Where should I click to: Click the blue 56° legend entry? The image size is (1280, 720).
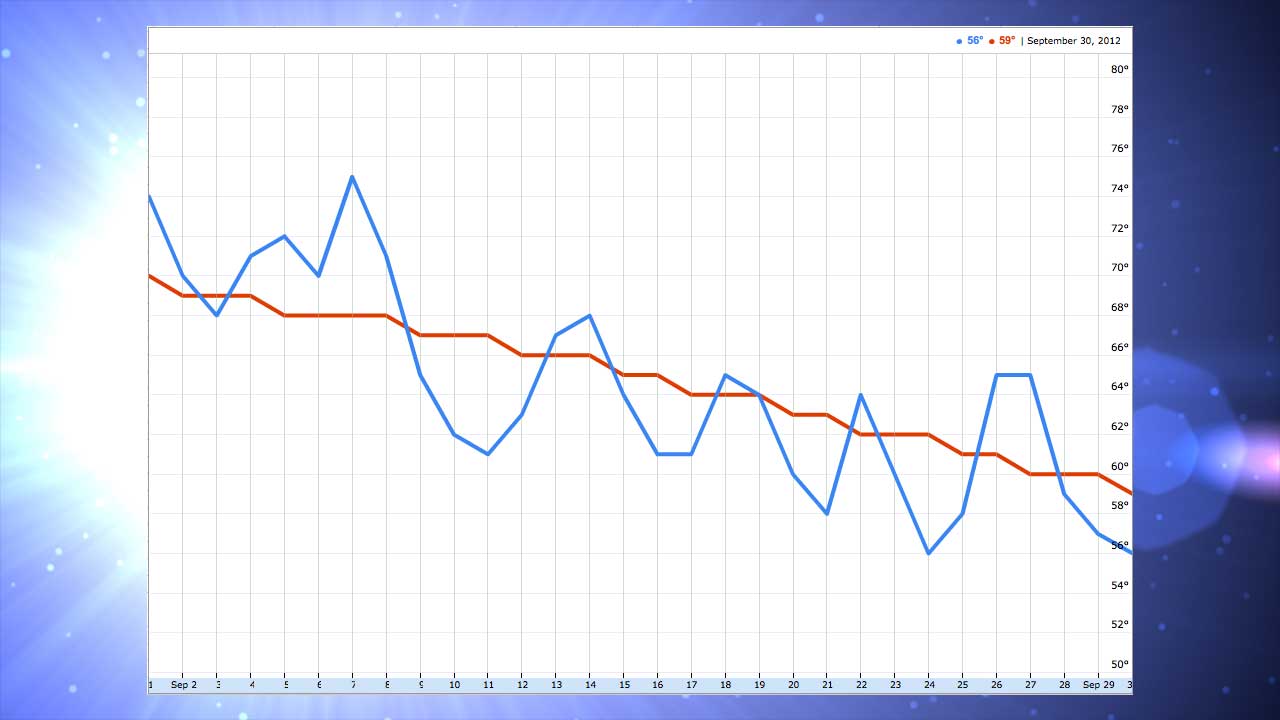coord(970,41)
